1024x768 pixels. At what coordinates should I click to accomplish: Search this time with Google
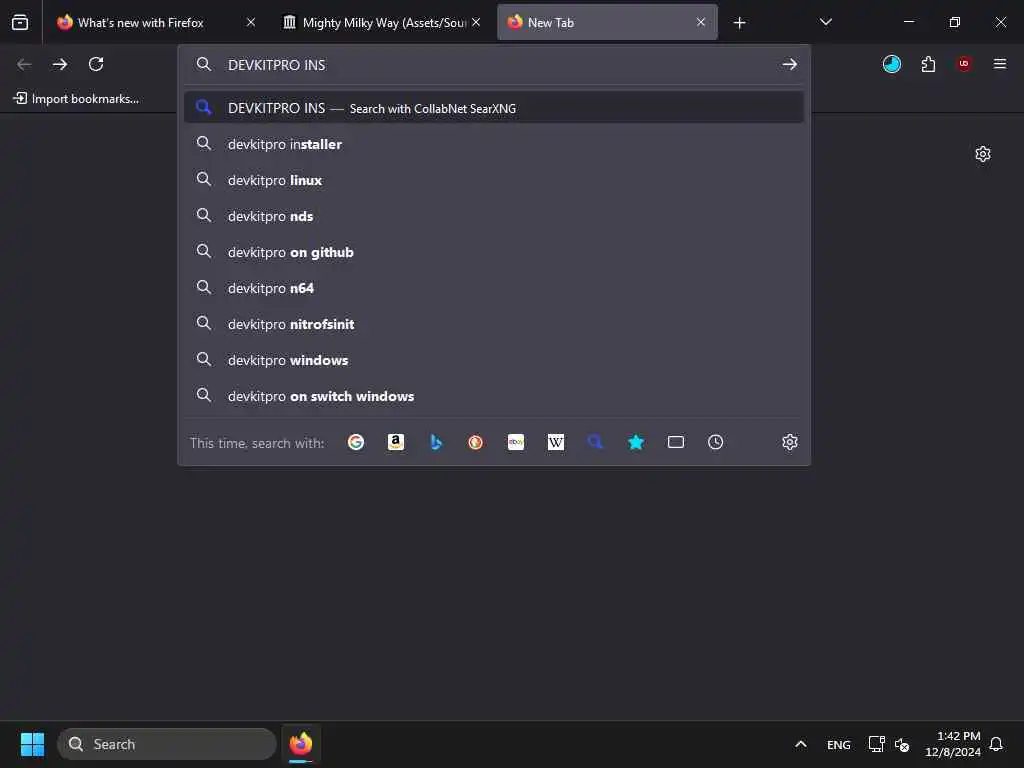click(356, 442)
